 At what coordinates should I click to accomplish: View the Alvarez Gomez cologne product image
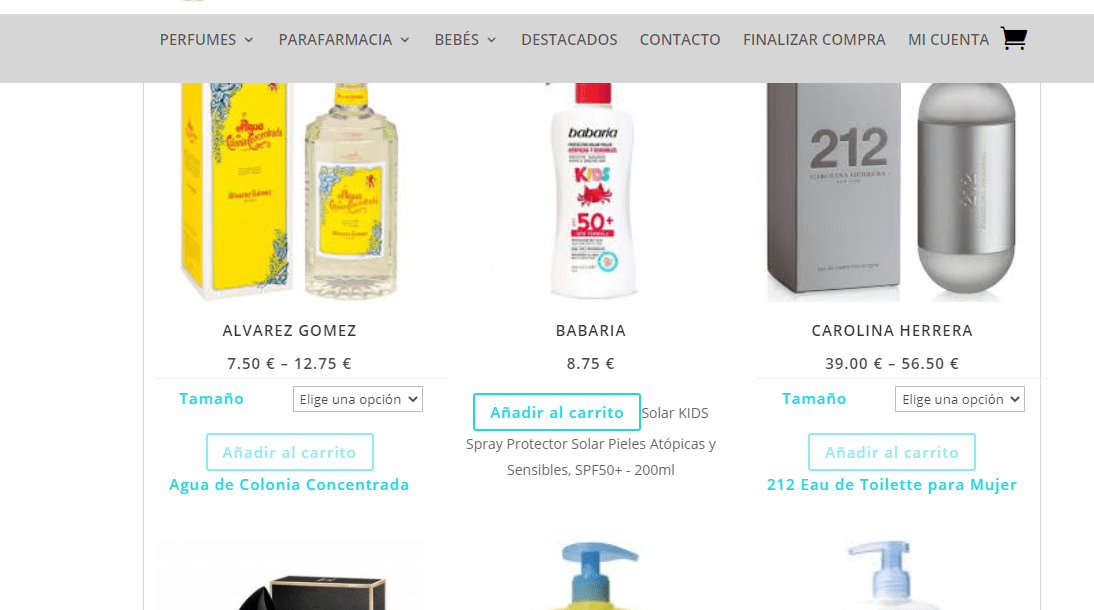point(290,192)
